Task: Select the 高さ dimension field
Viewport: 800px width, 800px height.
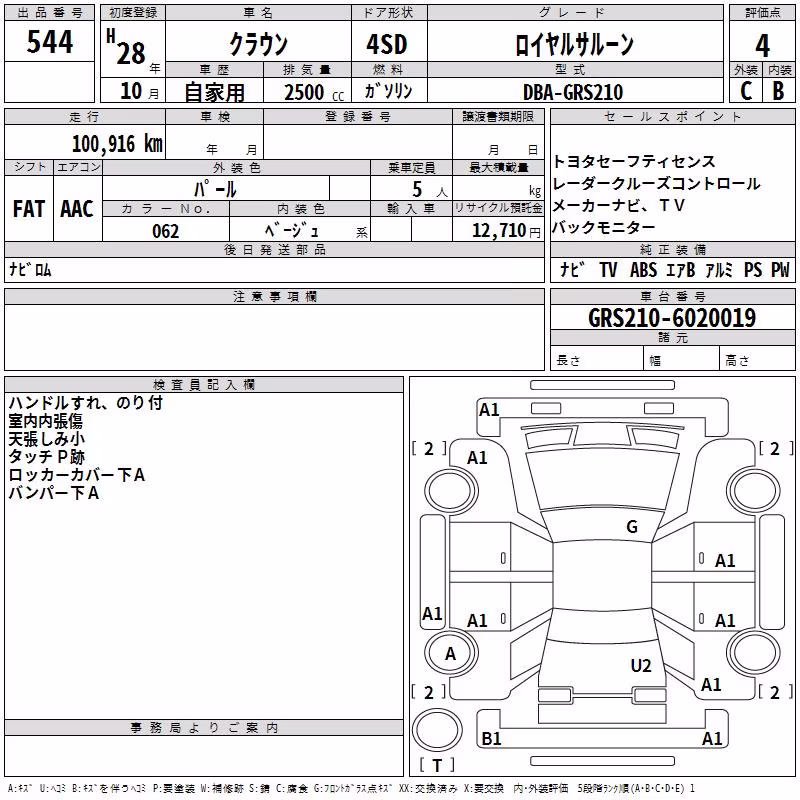Action: [757, 360]
